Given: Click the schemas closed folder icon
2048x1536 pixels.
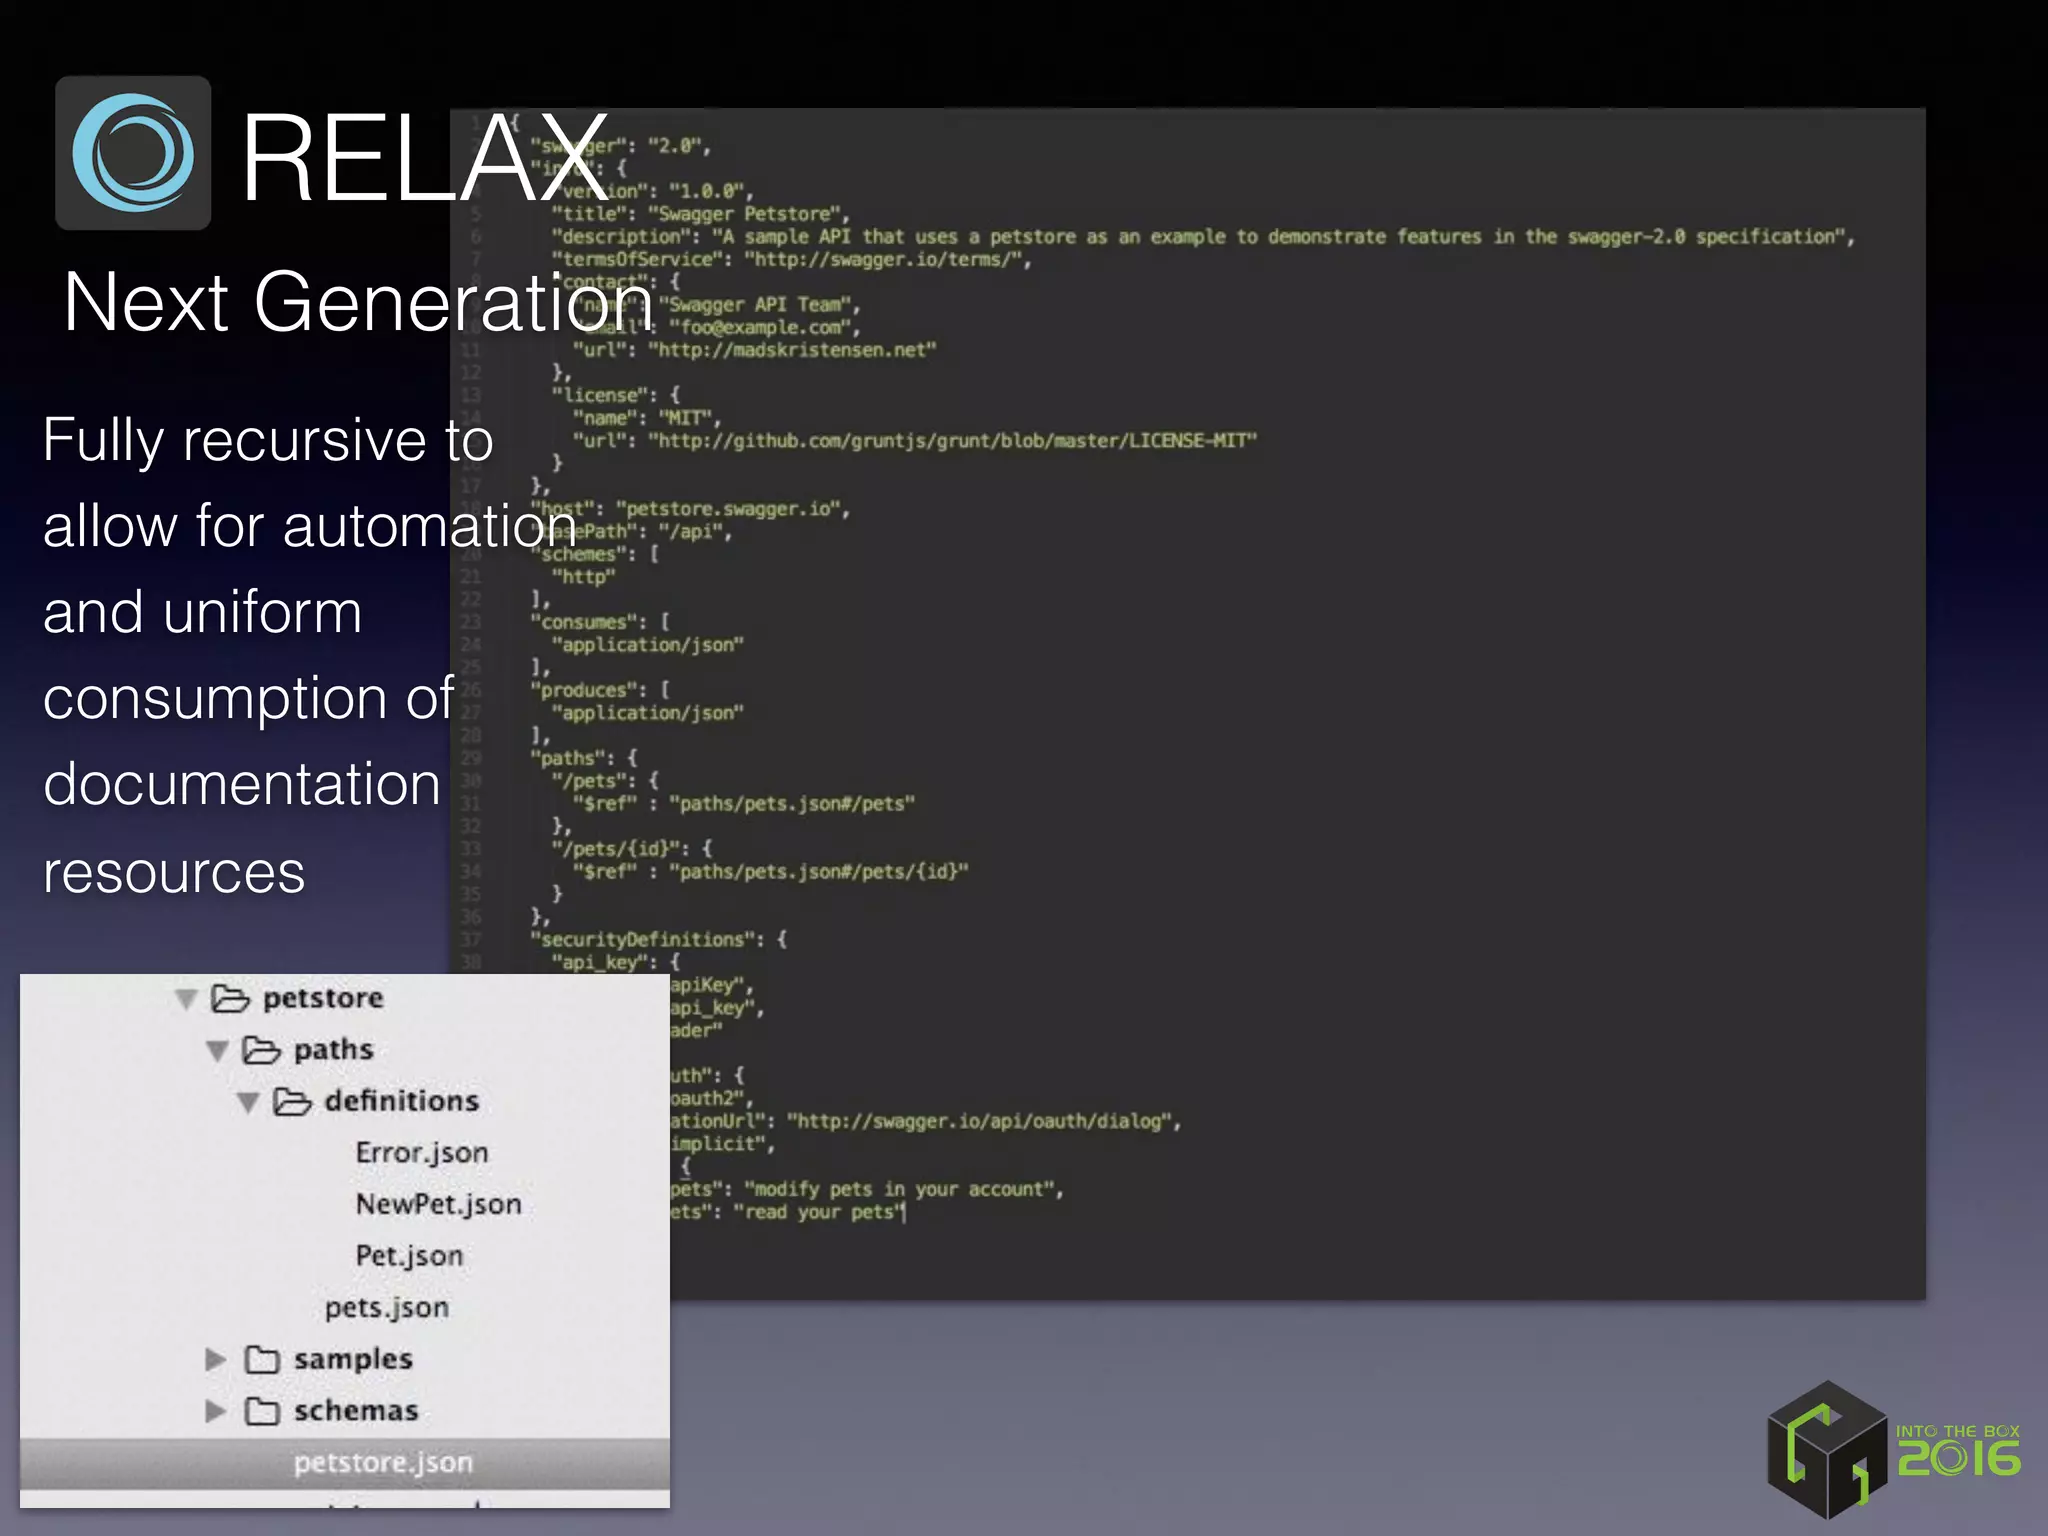Looking at the screenshot, I should coord(262,1411).
